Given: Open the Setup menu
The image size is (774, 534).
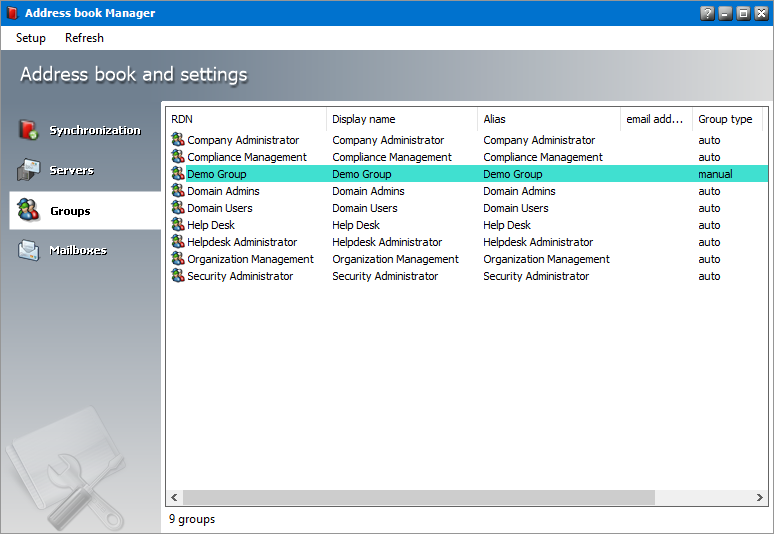Looking at the screenshot, I should pyautogui.click(x=31, y=38).
